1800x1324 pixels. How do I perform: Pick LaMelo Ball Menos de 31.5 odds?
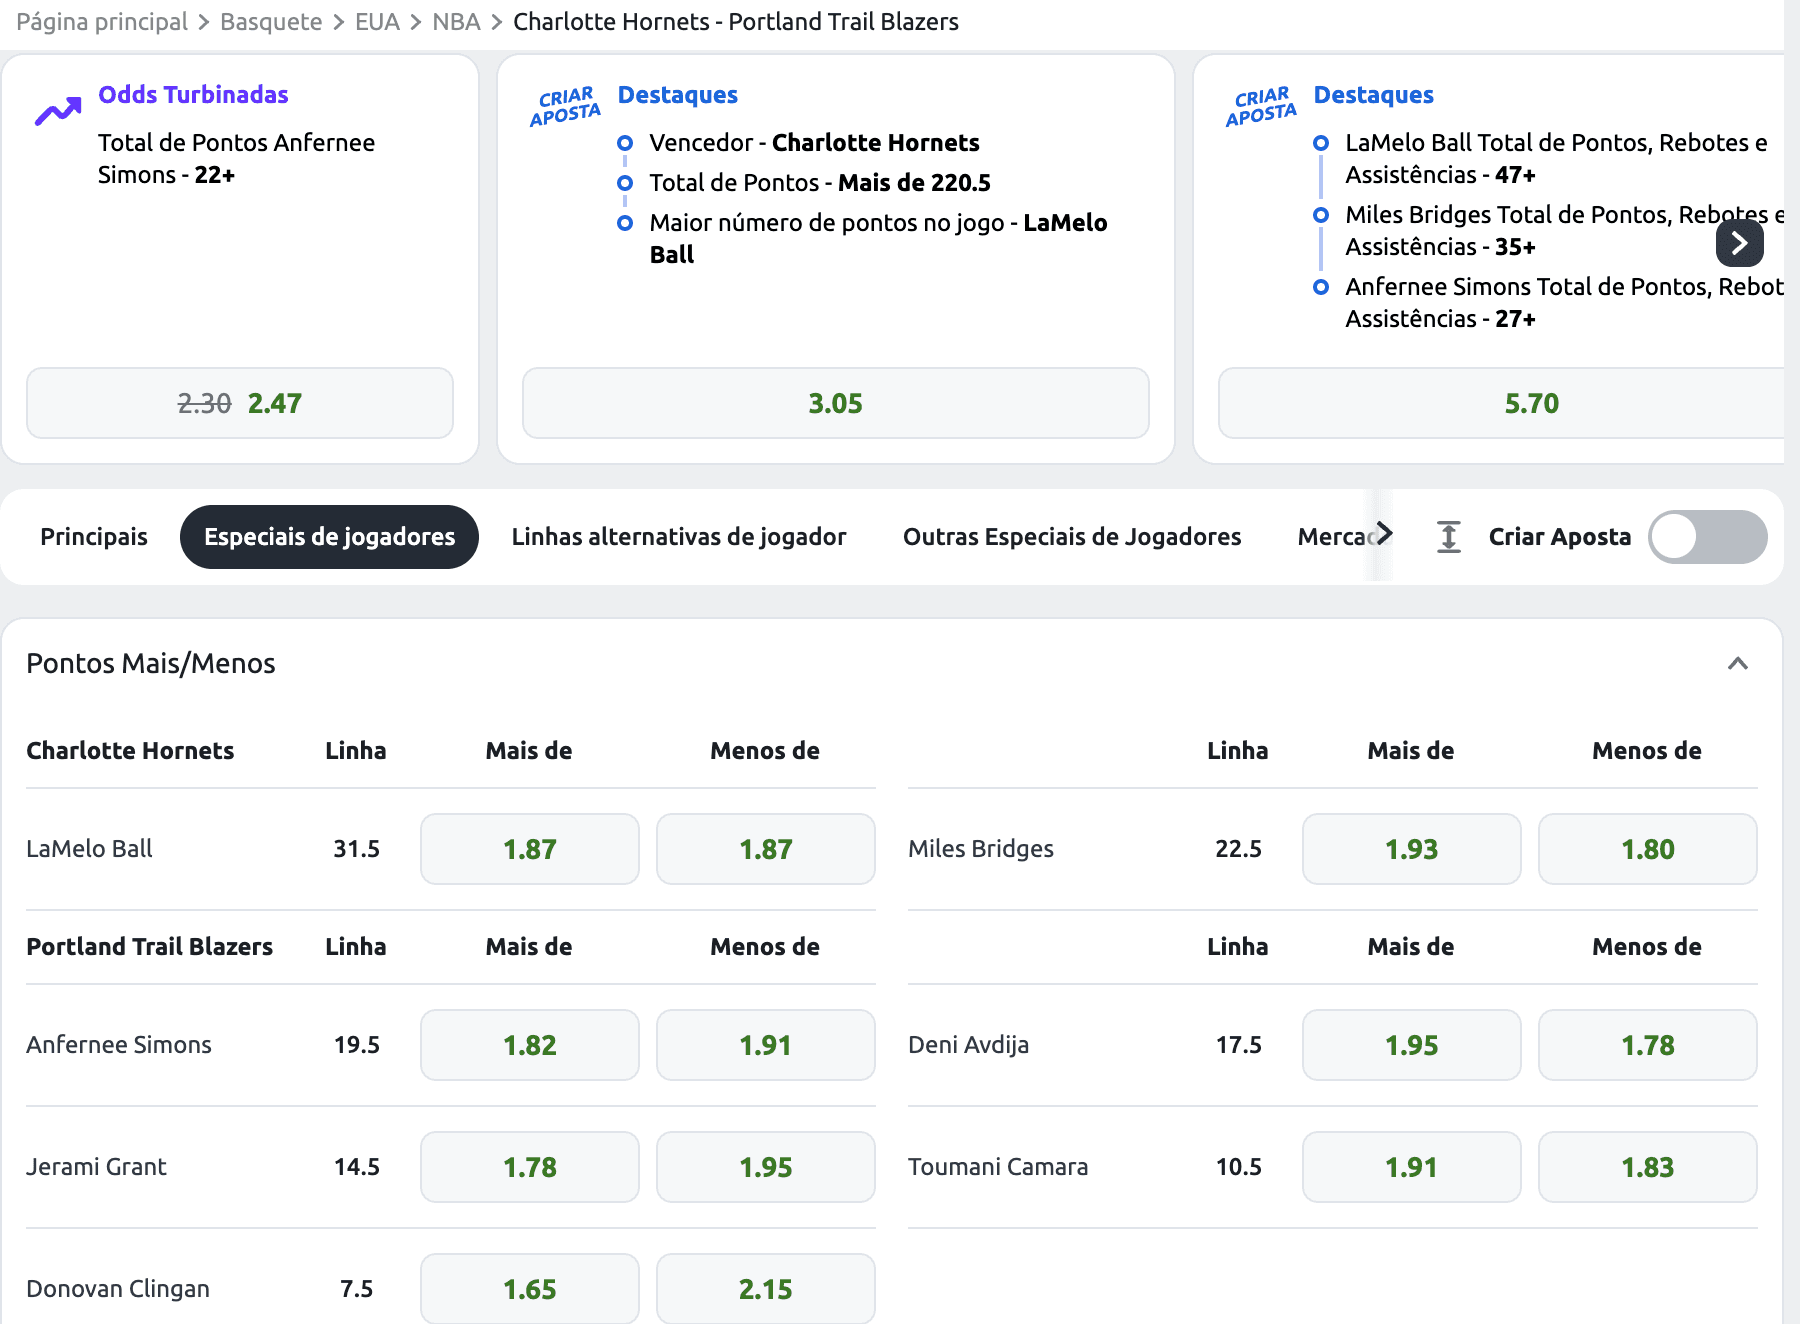point(766,849)
